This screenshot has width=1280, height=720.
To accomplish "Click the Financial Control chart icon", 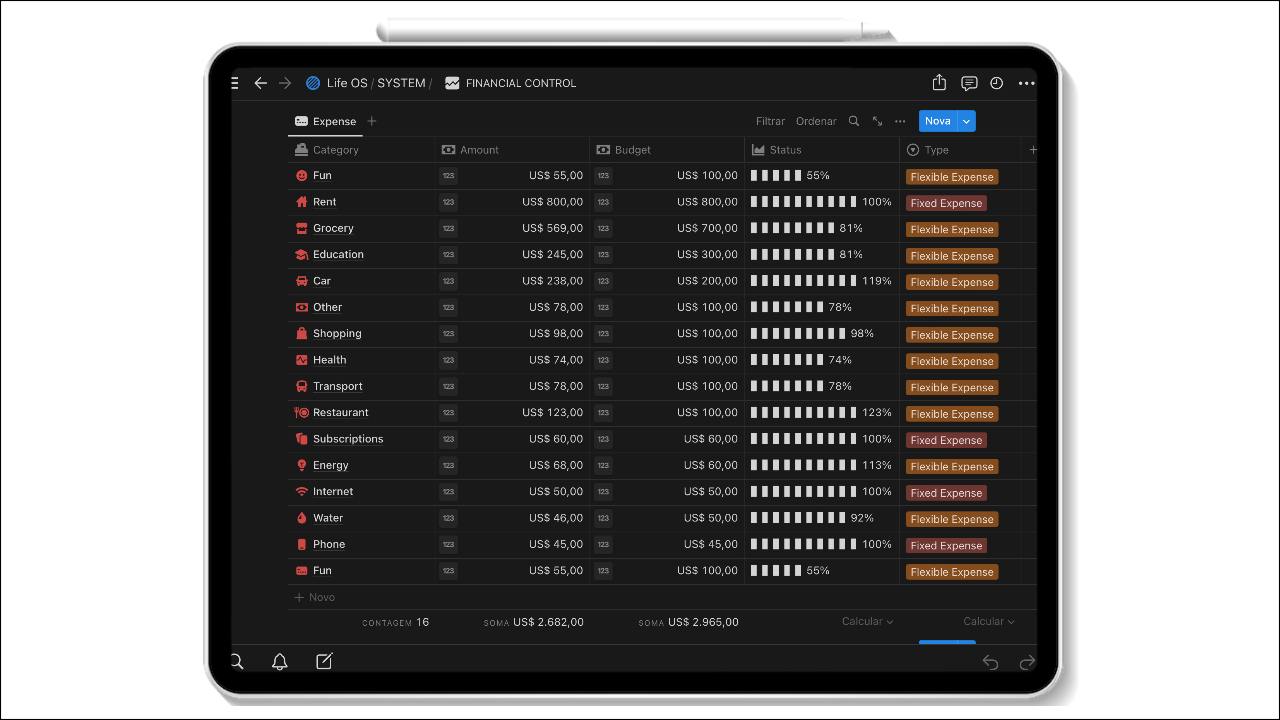I will pyautogui.click(x=452, y=83).
